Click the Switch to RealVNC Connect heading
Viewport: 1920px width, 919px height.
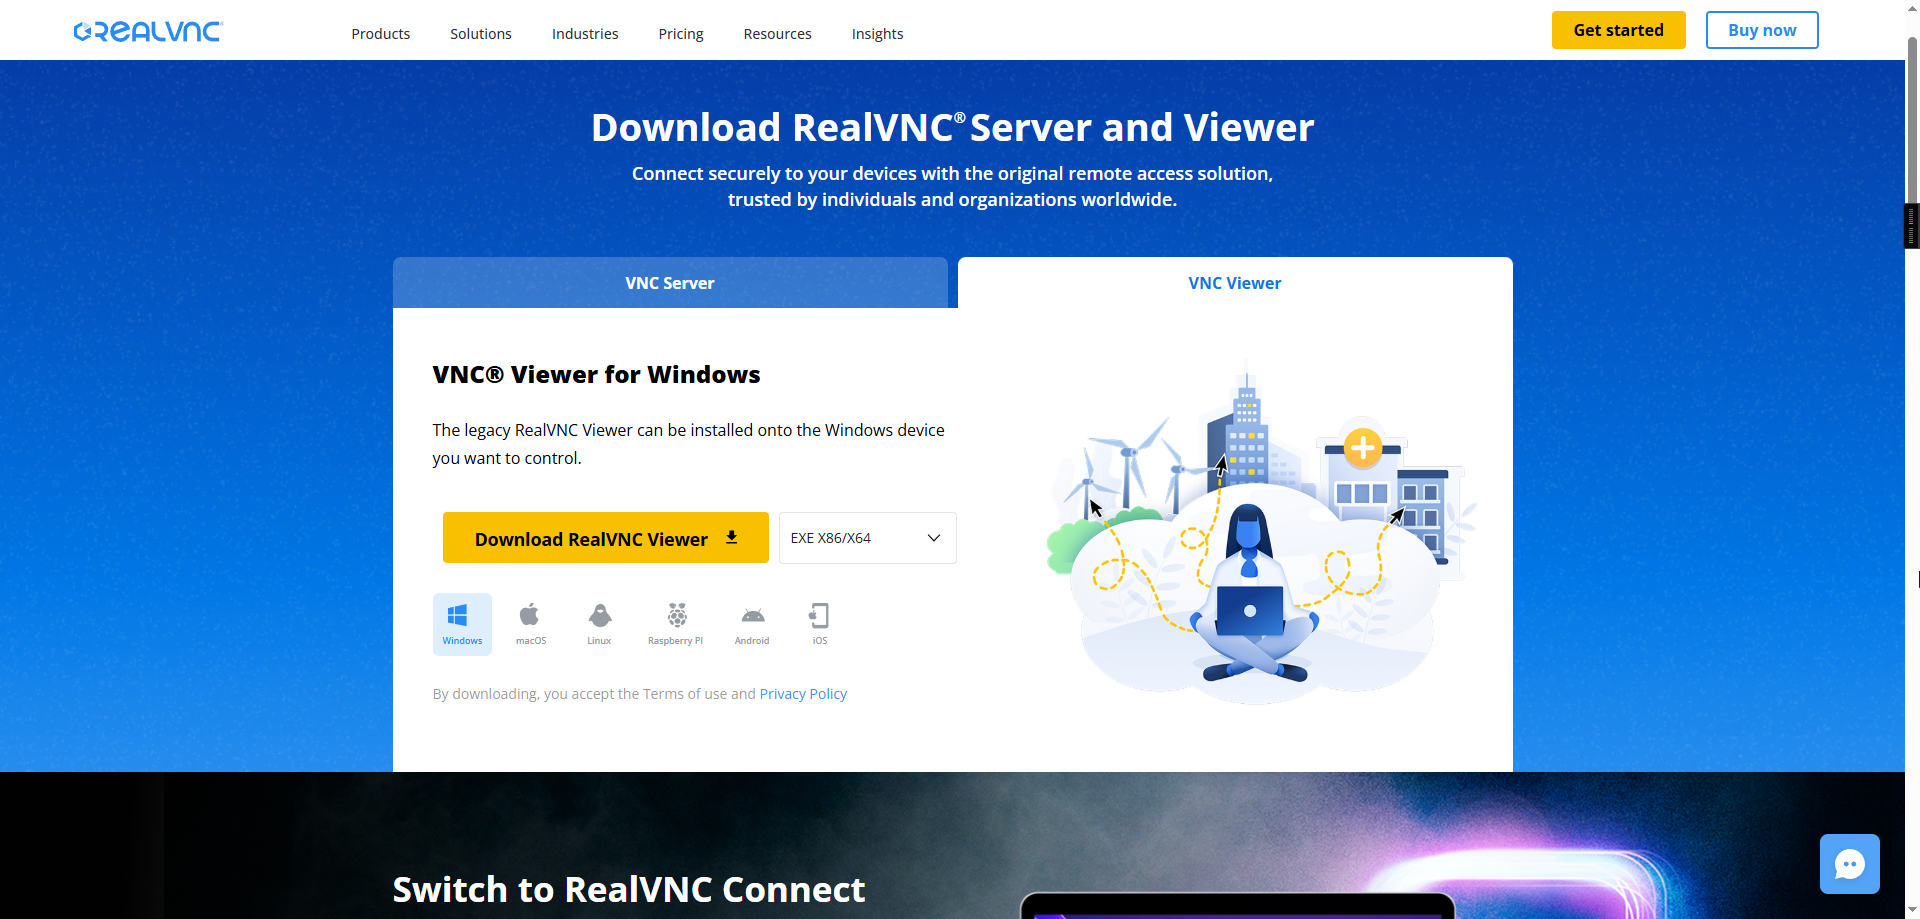pos(629,889)
